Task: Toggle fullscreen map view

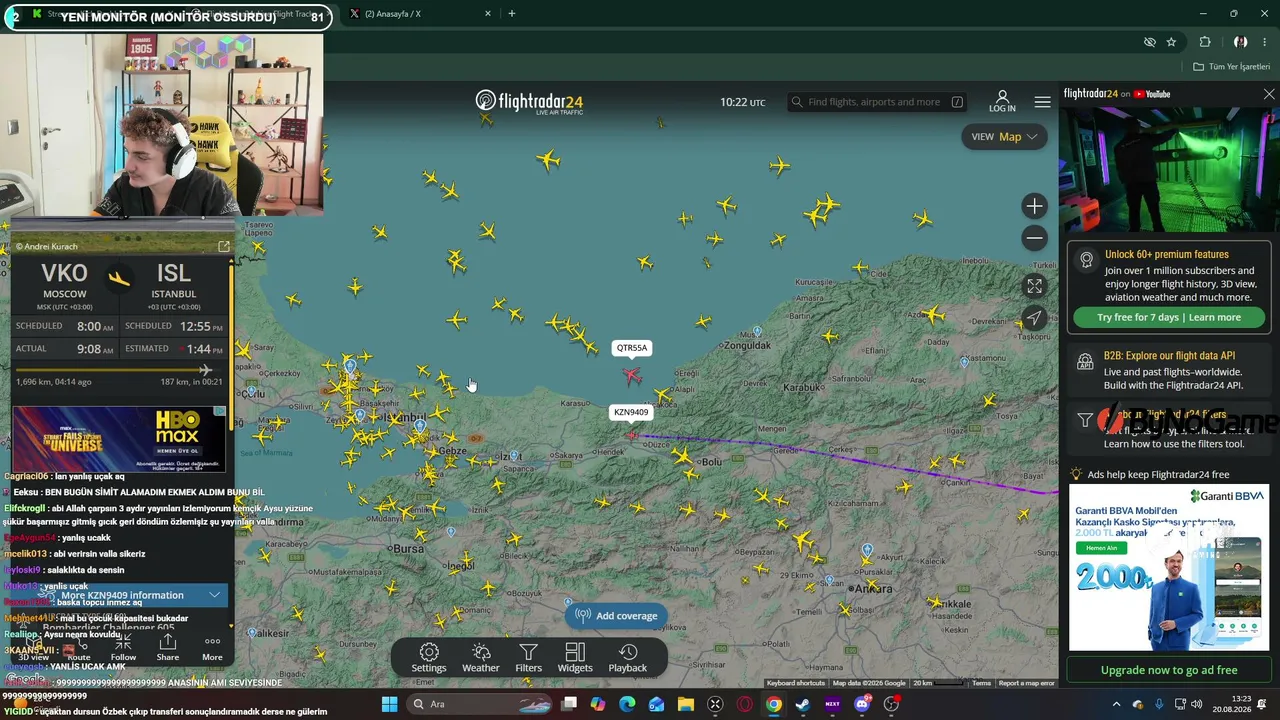Action: coord(1034,286)
